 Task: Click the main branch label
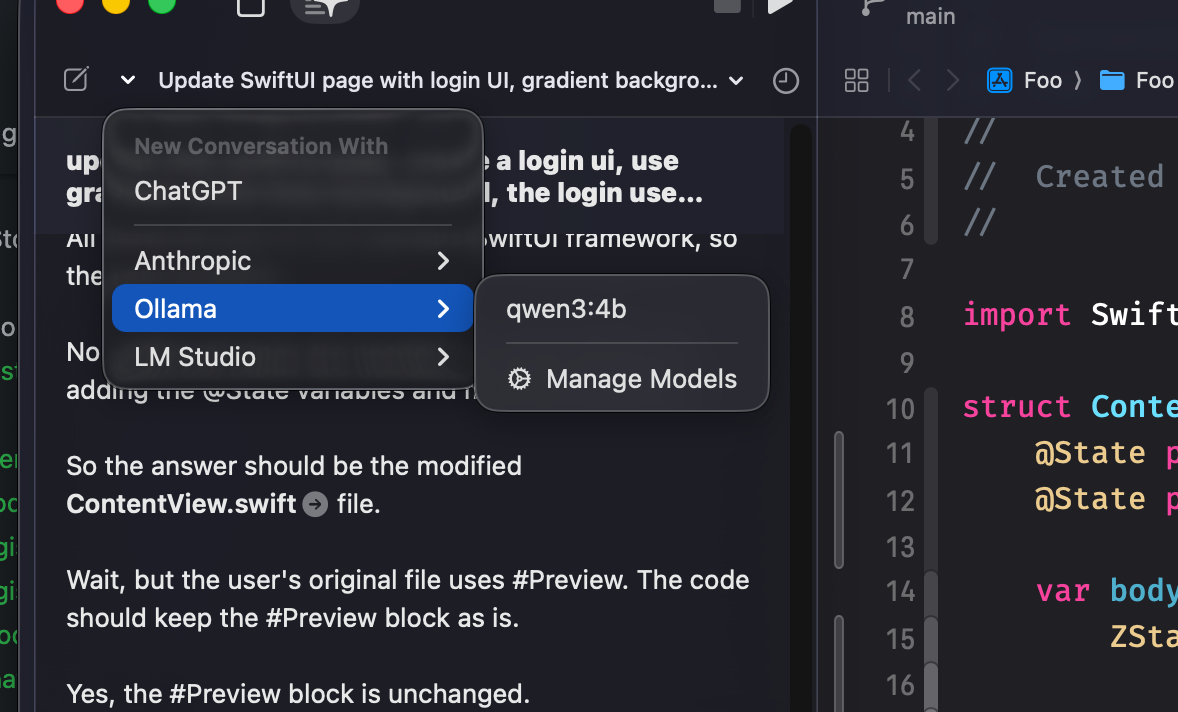929,15
